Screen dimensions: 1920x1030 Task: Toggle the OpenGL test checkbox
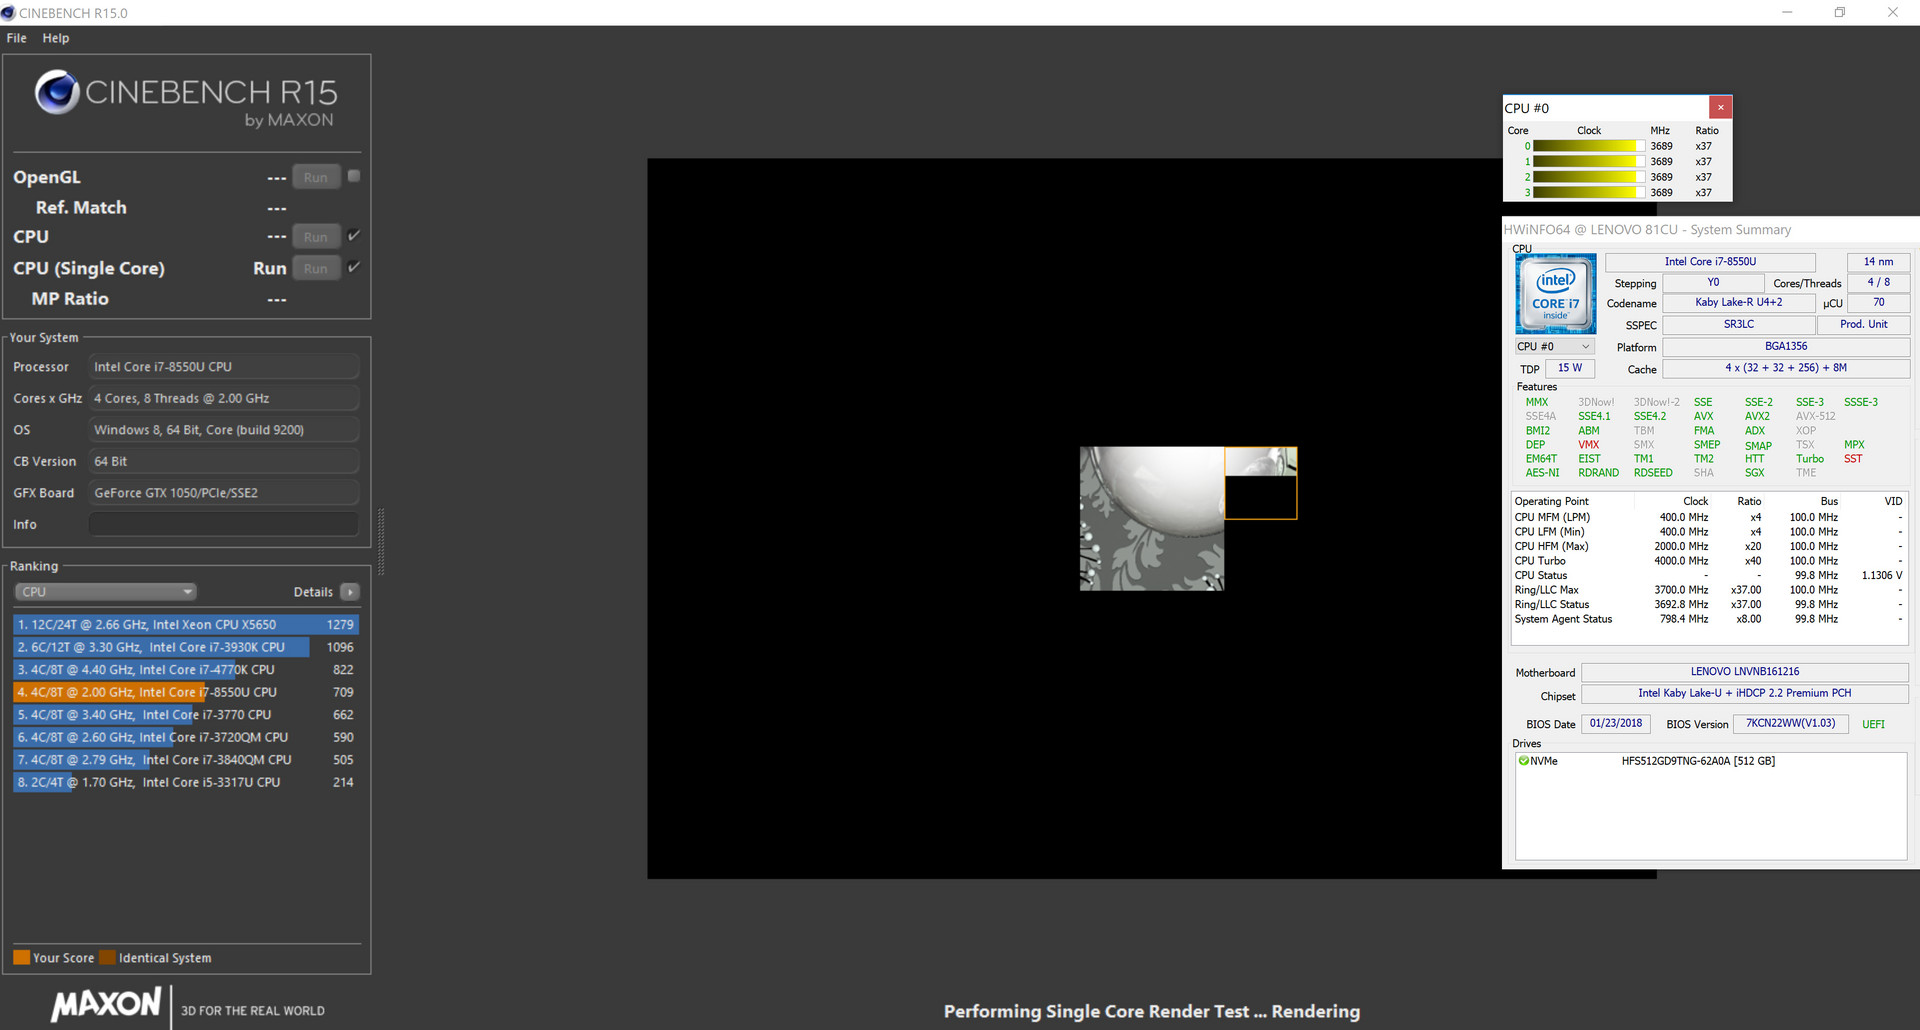point(354,176)
